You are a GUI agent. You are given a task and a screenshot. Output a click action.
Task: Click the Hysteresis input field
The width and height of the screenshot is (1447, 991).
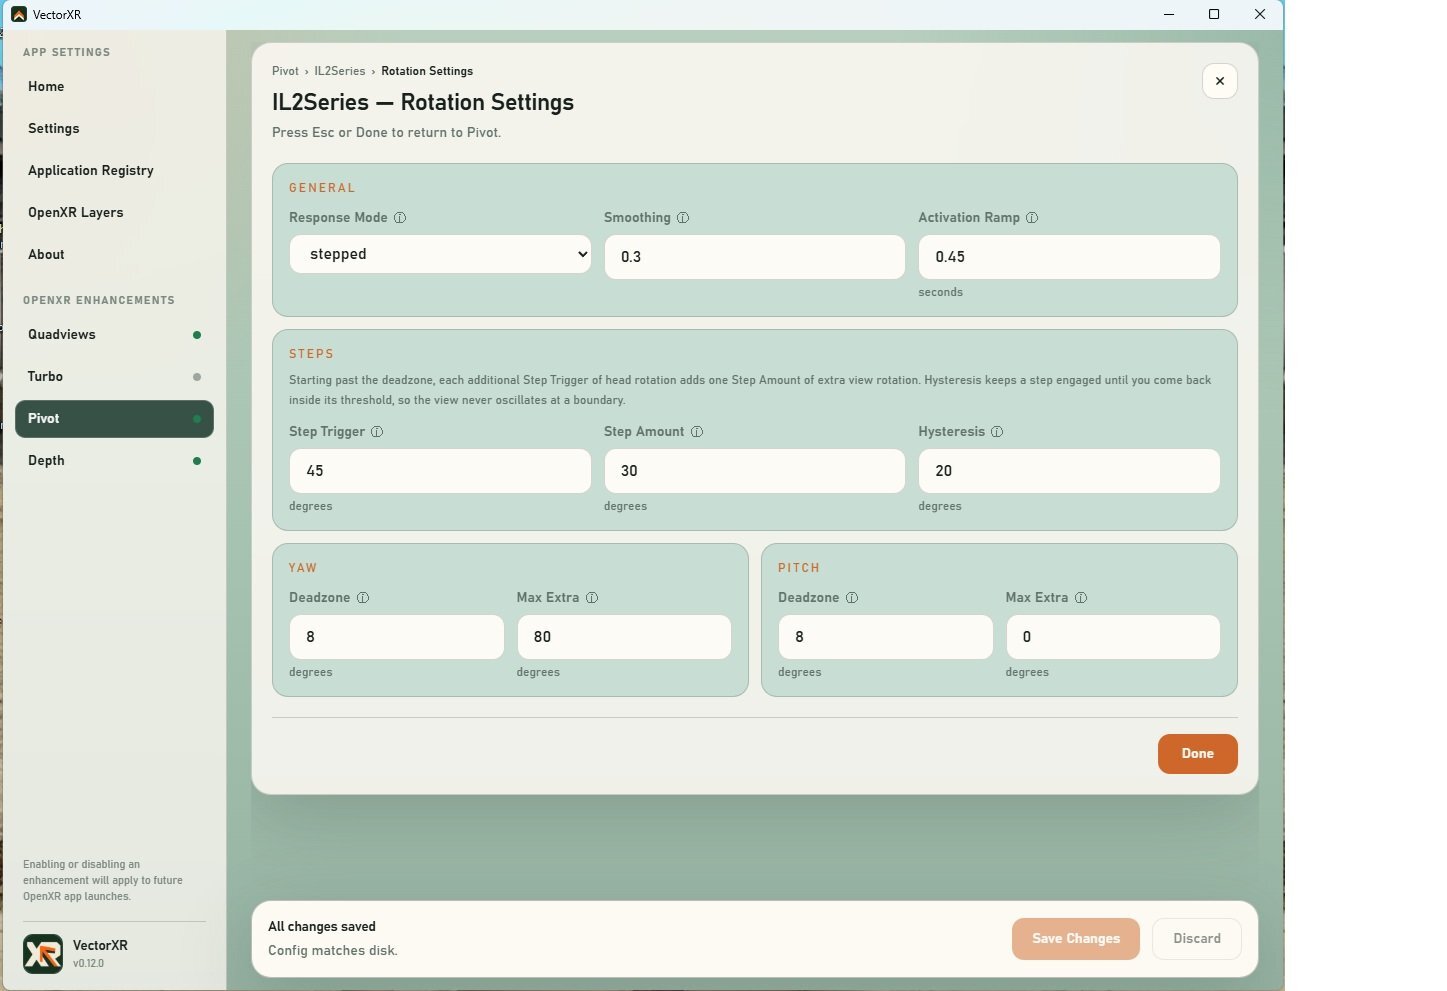1069,471
